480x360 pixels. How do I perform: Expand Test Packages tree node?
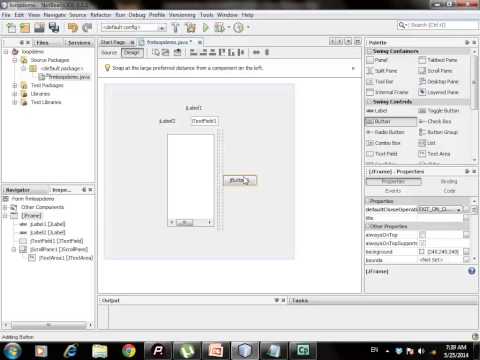click(x=15, y=85)
